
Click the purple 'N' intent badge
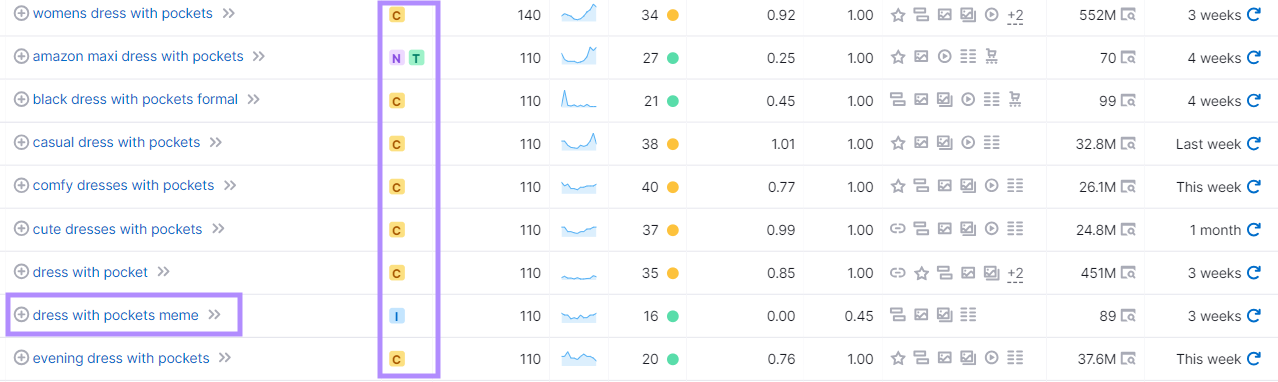[x=396, y=58]
